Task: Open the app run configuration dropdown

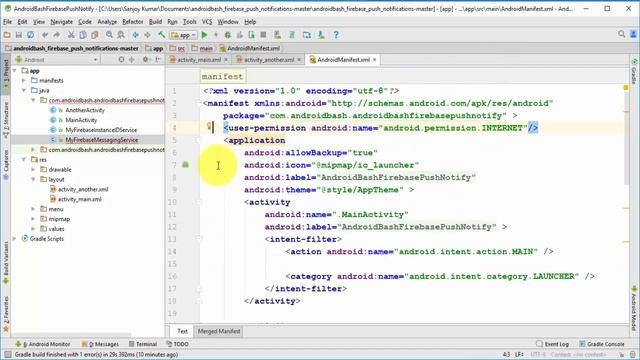Action: [x=184, y=35]
